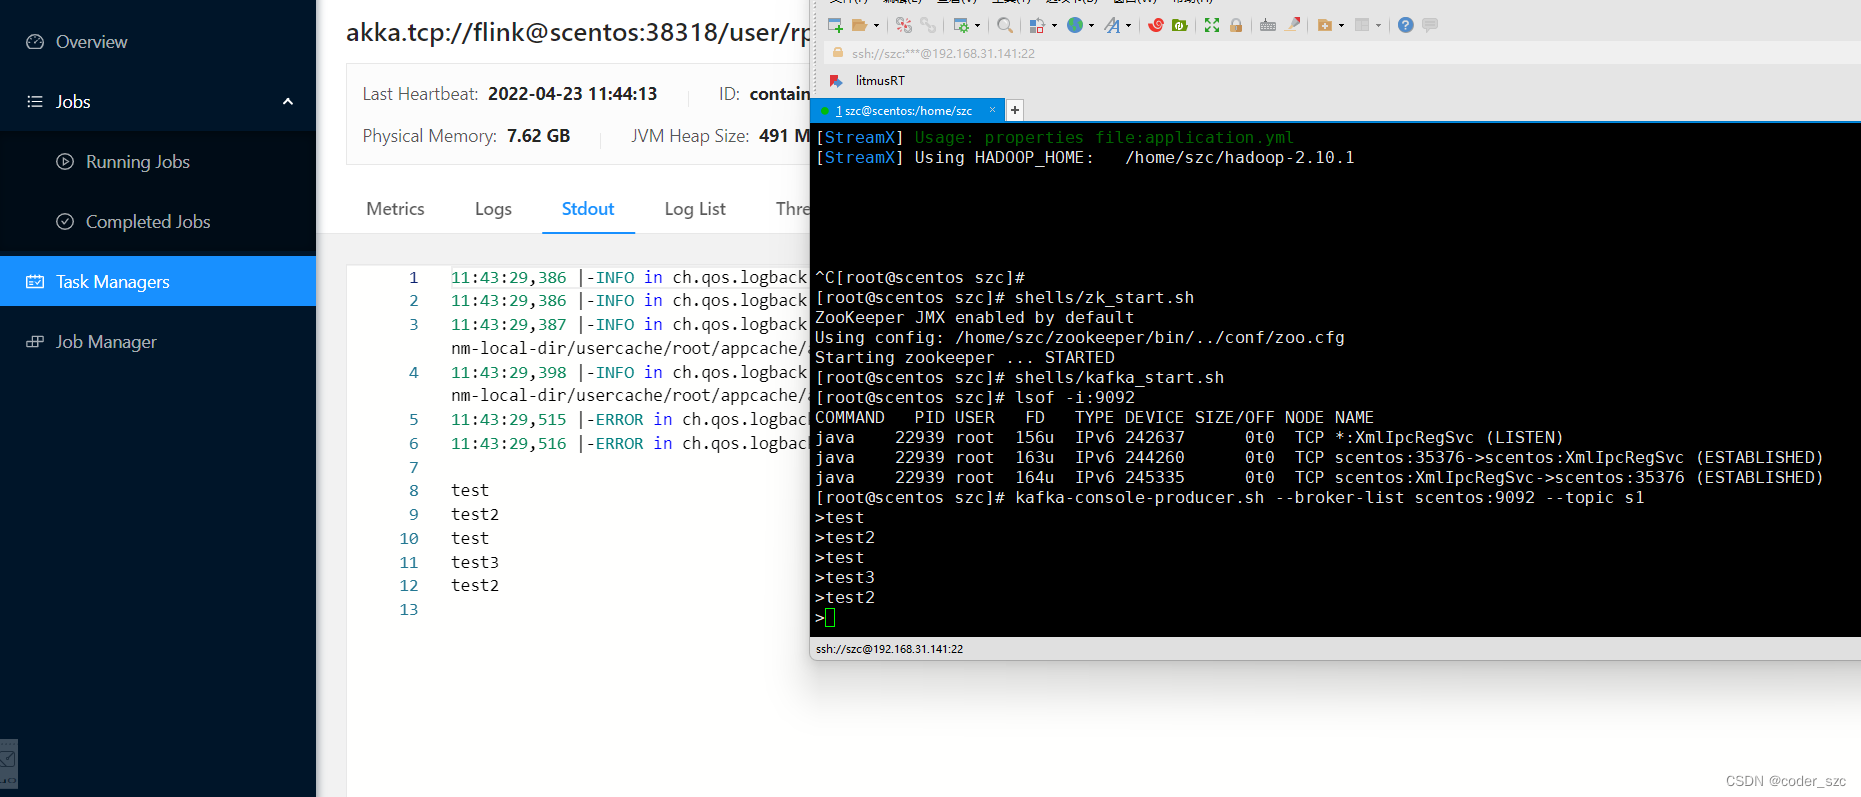Expand the Session Properties dropdown arrow
The image size is (1861, 797).
(977, 26)
